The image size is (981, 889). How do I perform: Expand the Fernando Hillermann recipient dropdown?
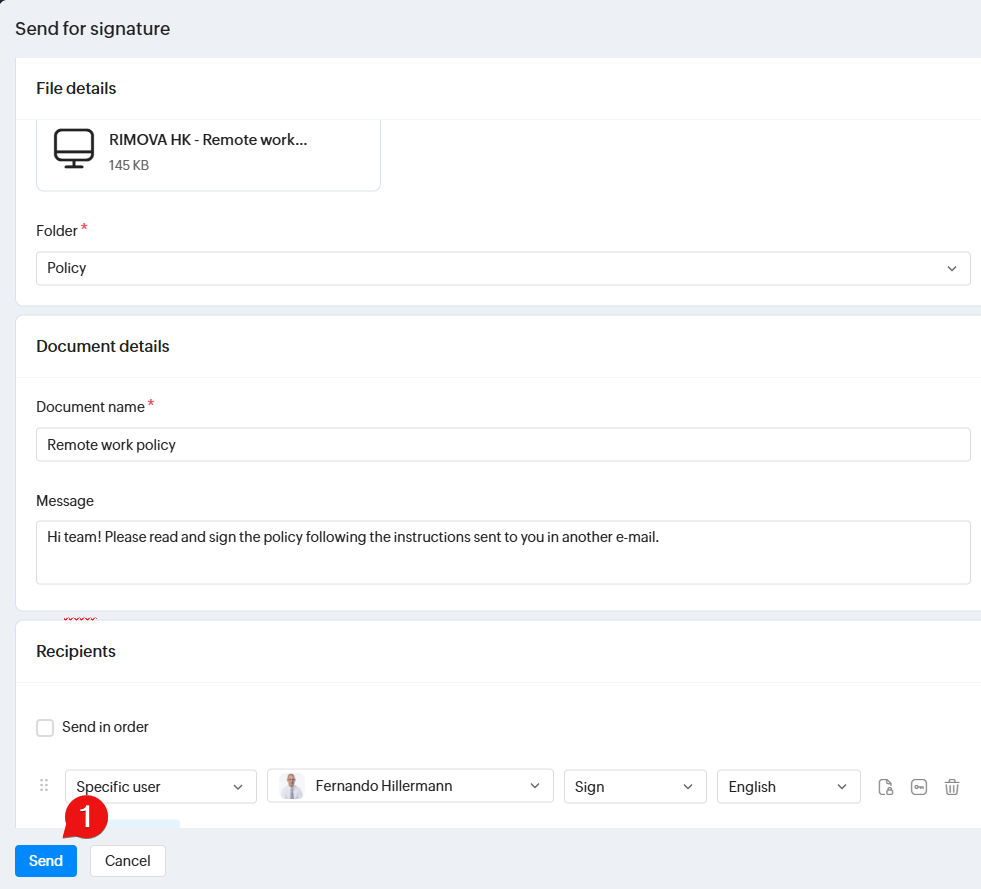point(410,786)
